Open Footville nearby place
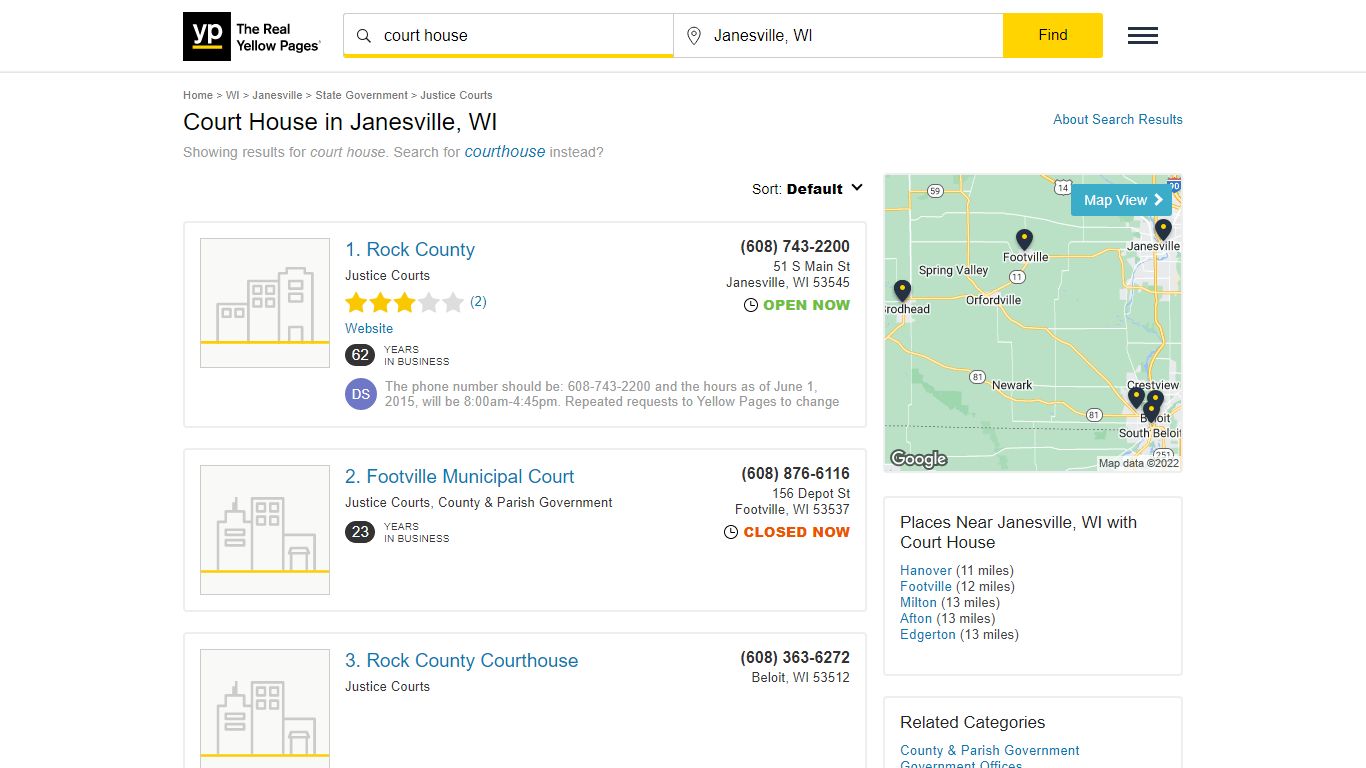The image size is (1366, 768). [x=926, y=586]
